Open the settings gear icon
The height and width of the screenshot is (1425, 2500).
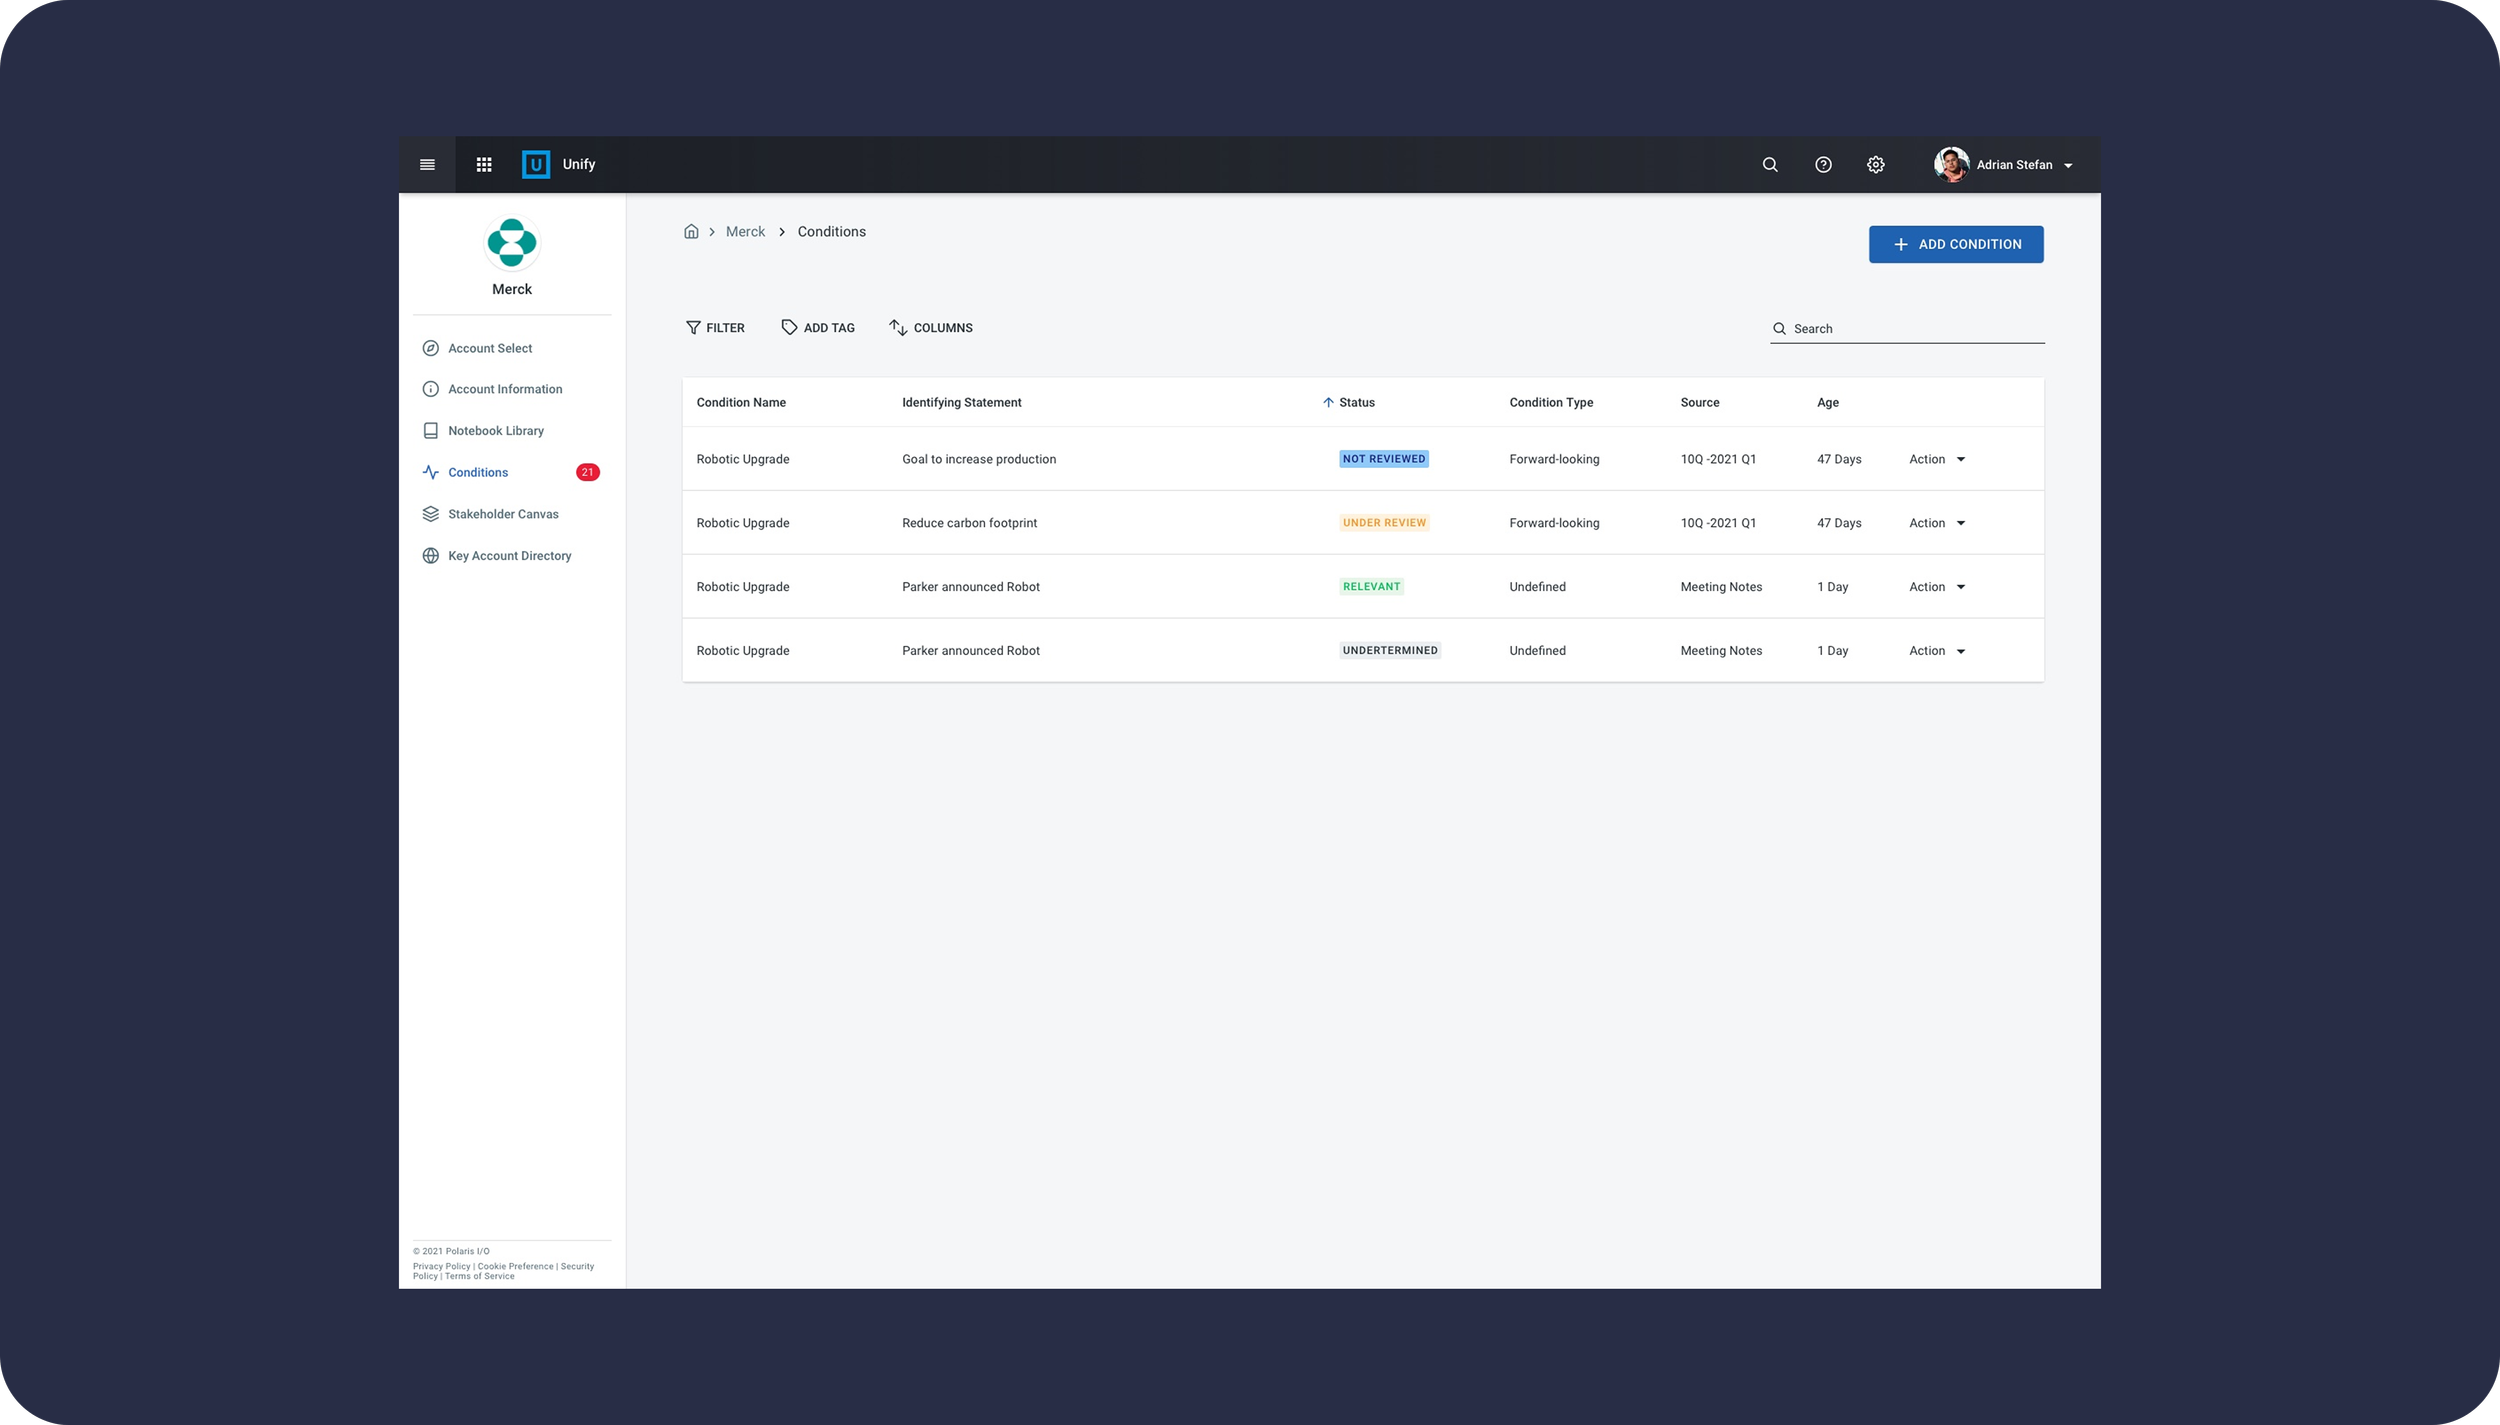(x=1876, y=165)
